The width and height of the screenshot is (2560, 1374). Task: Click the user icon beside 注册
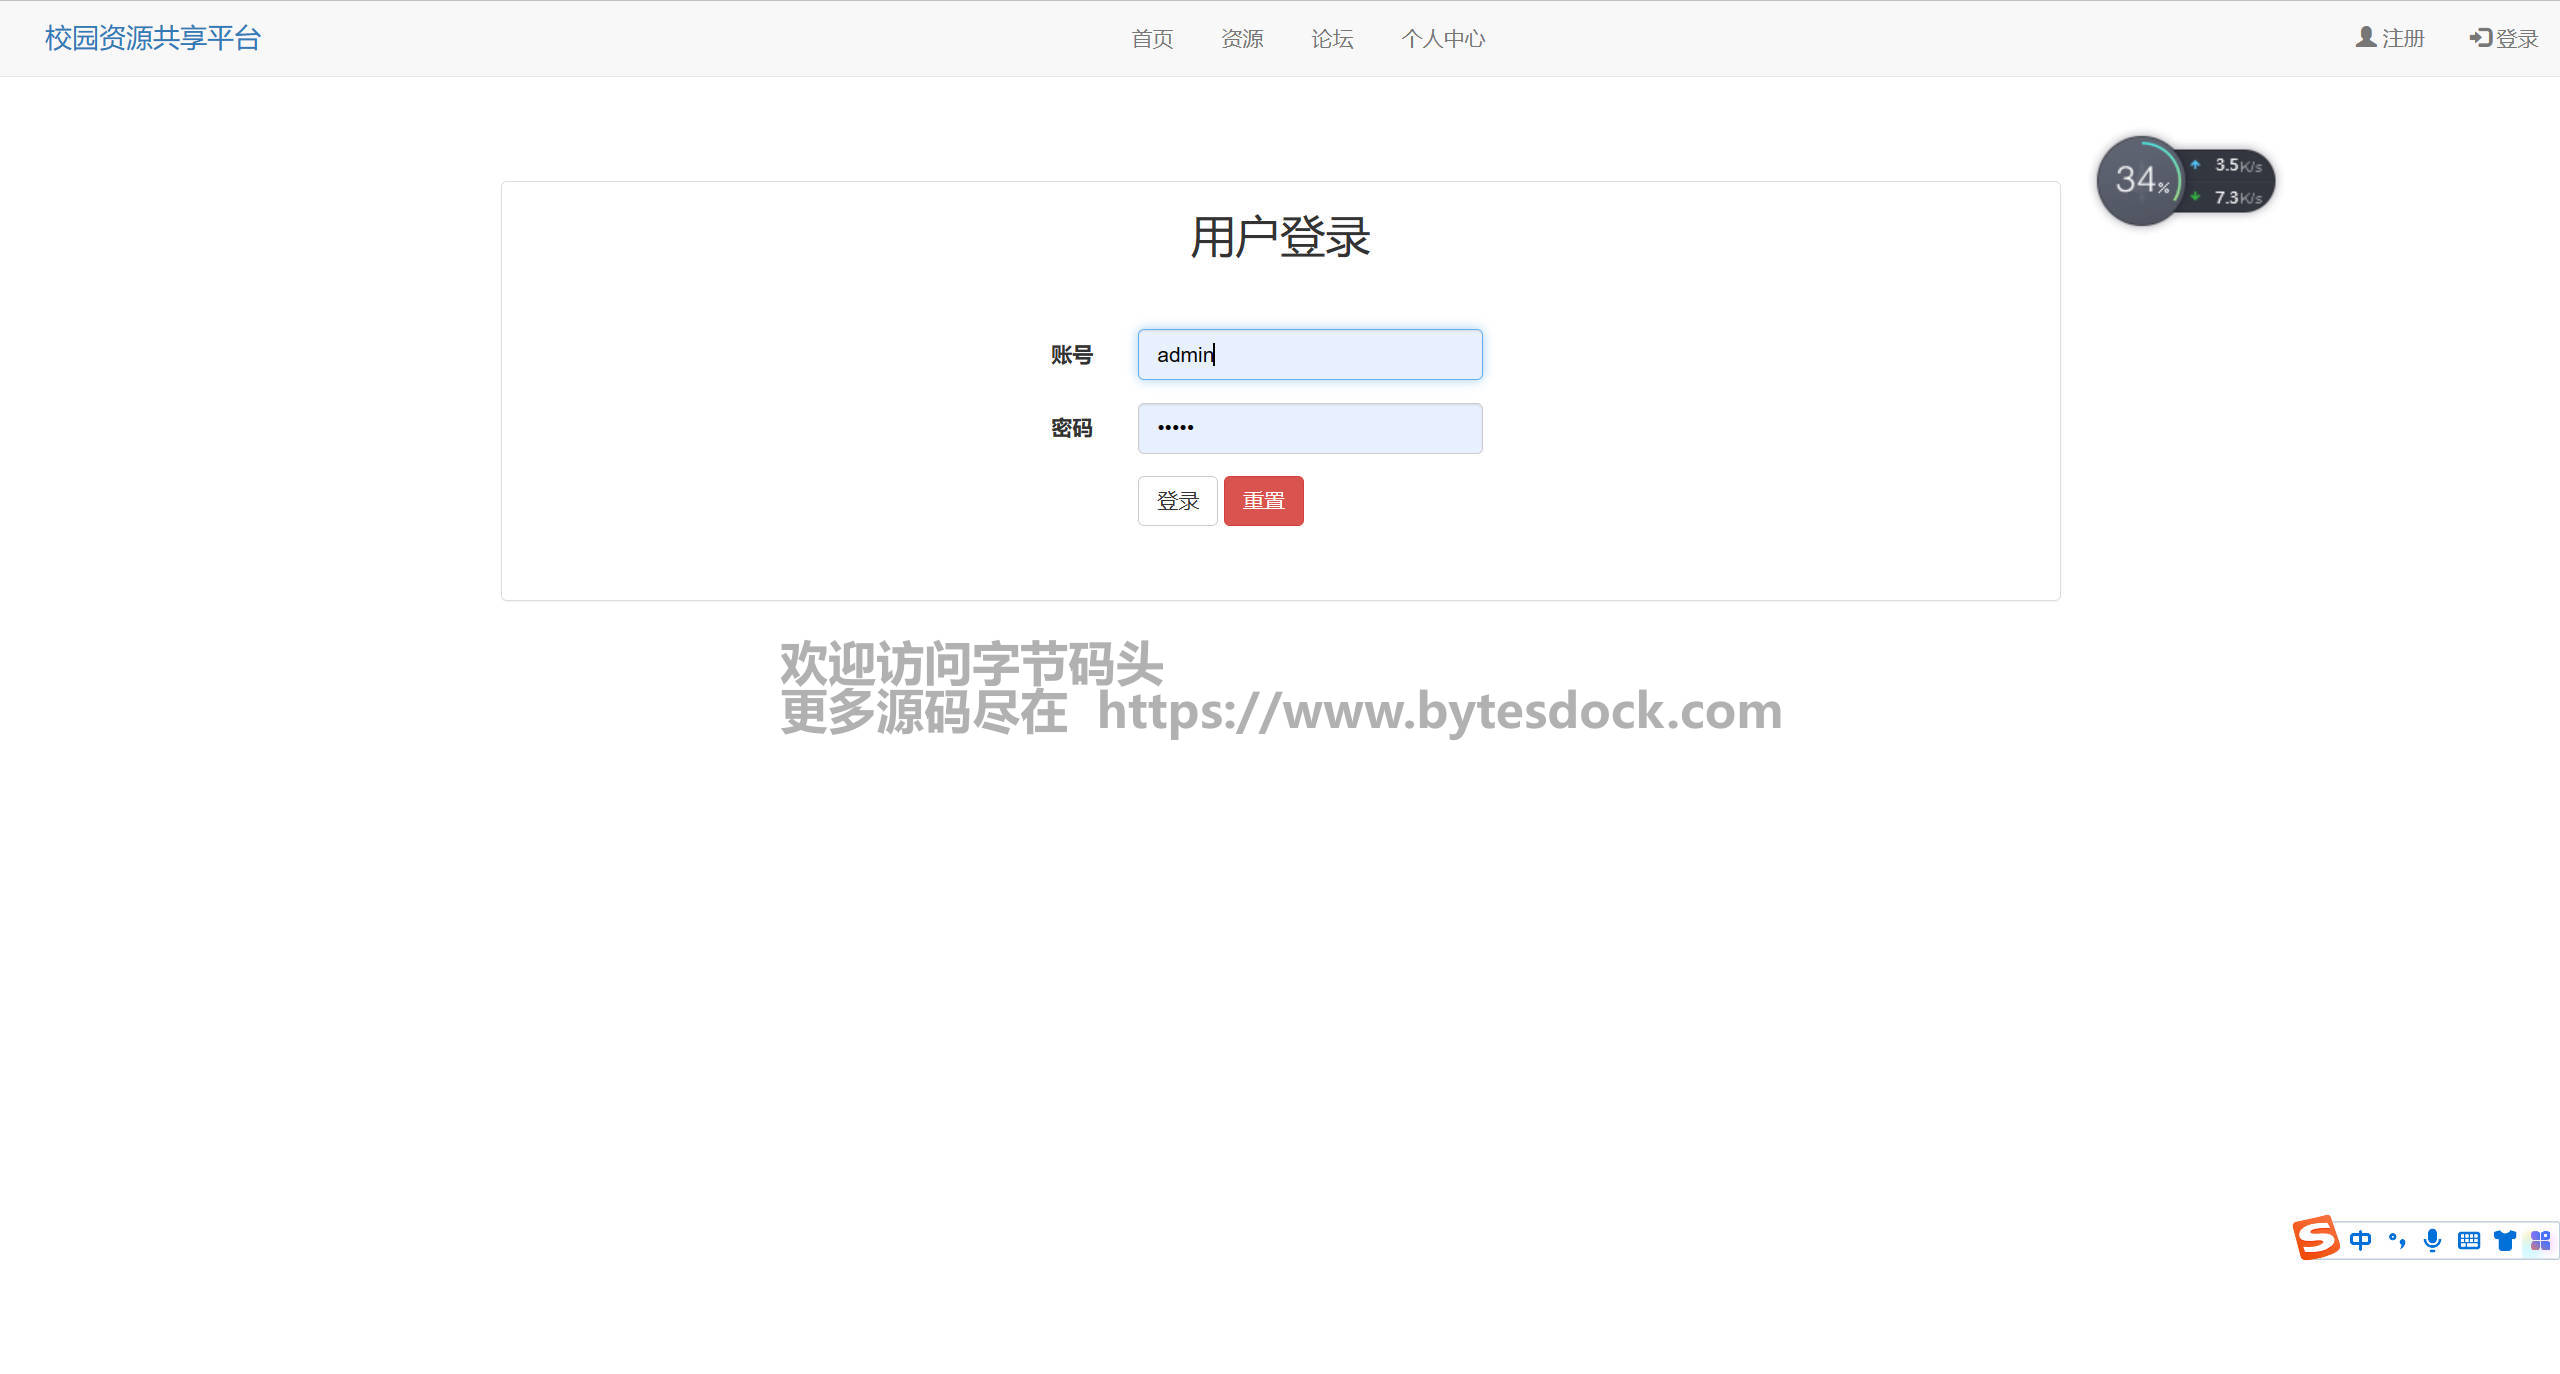tap(2365, 38)
